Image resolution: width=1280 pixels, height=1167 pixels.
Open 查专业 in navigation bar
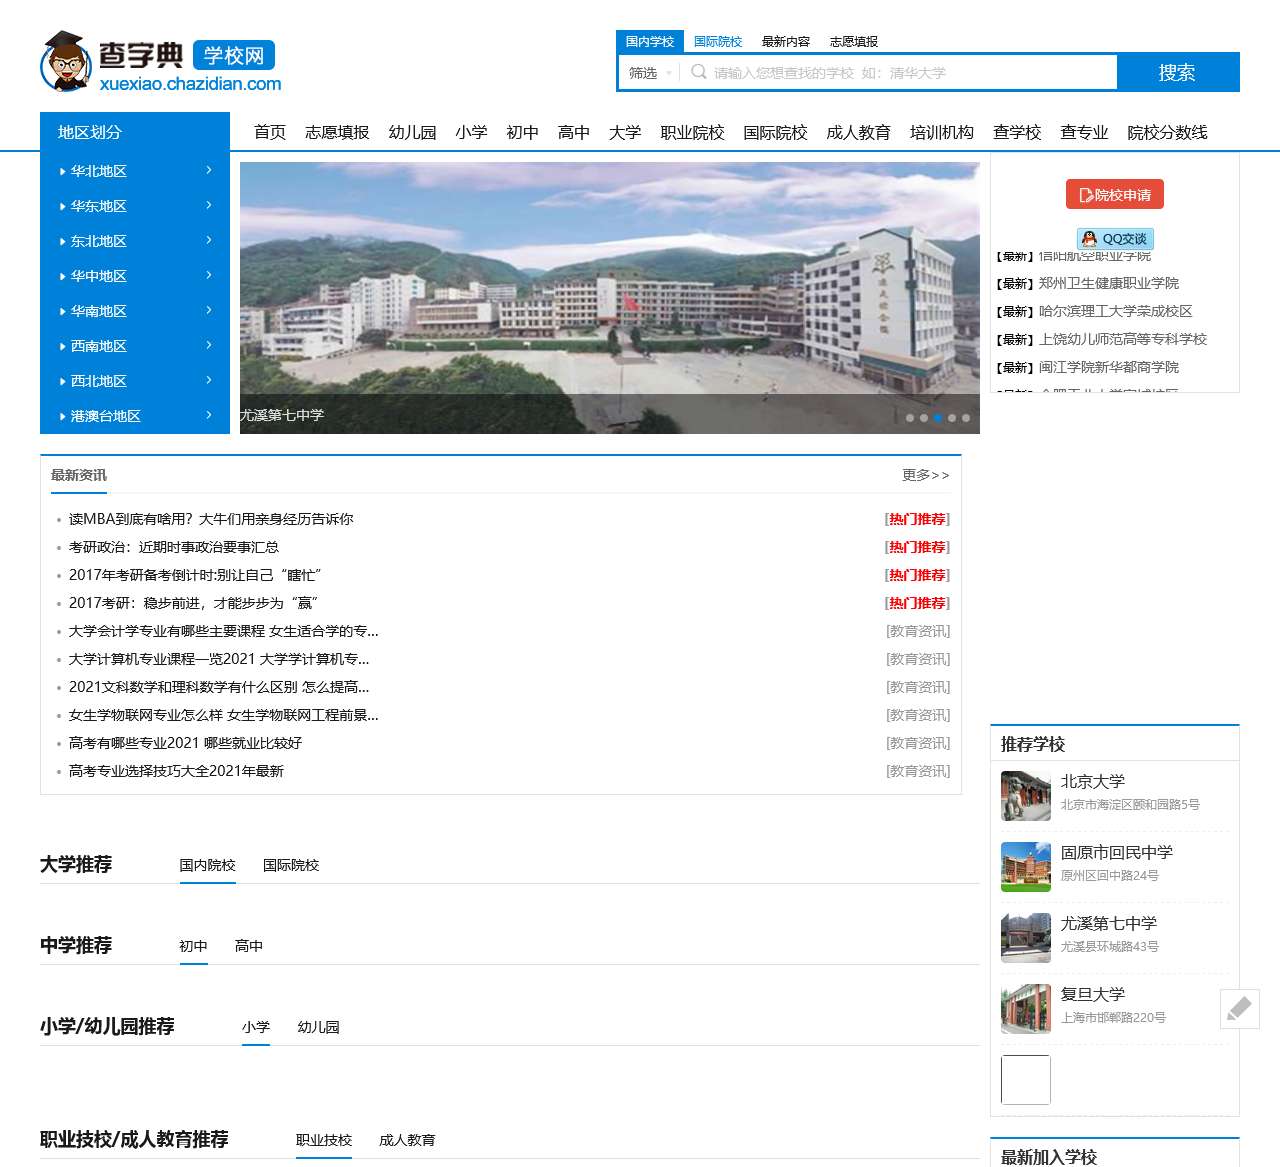[1084, 132]
